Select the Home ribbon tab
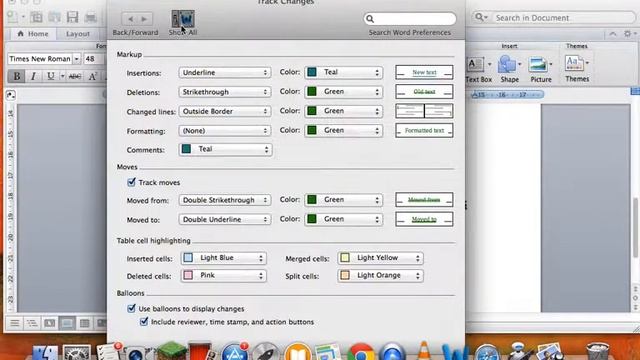The height and width of the screenshot is (360, 640). (x=33, y=34)
